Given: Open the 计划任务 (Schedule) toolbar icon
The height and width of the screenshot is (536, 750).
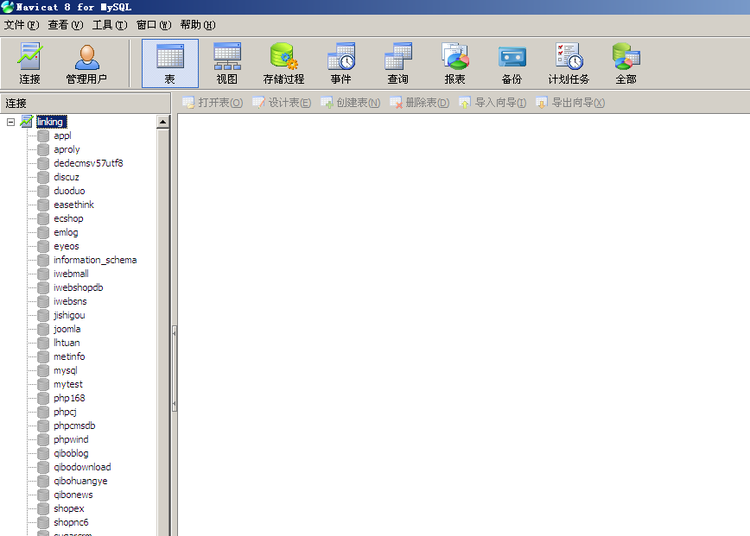Looking at the screenshot, I should point(569,64).
